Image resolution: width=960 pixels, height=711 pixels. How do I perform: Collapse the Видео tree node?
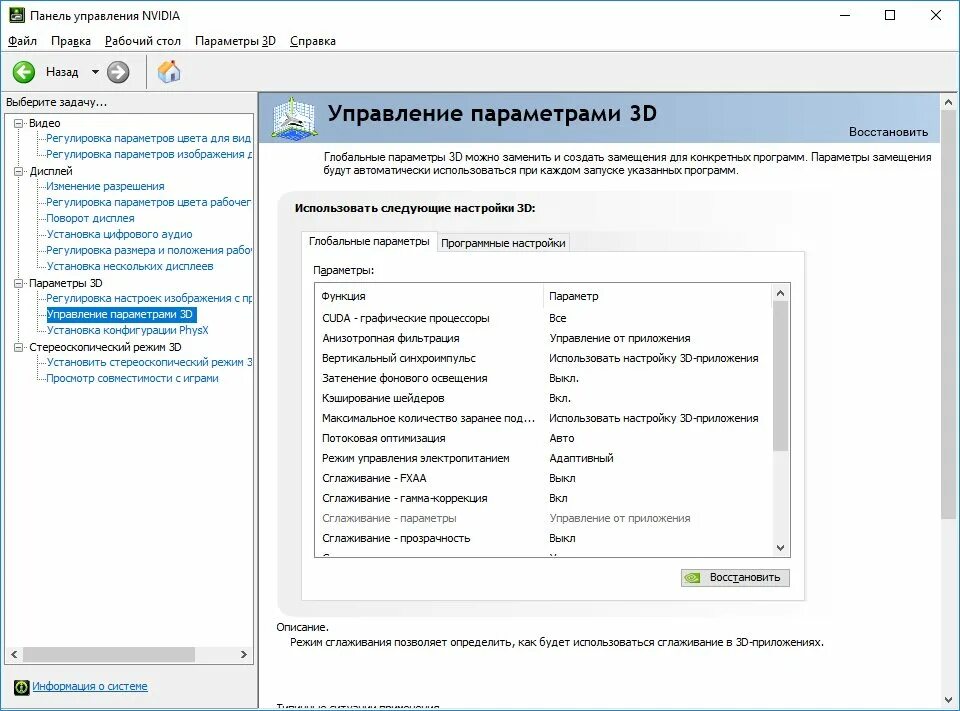[x=18, y=123]
